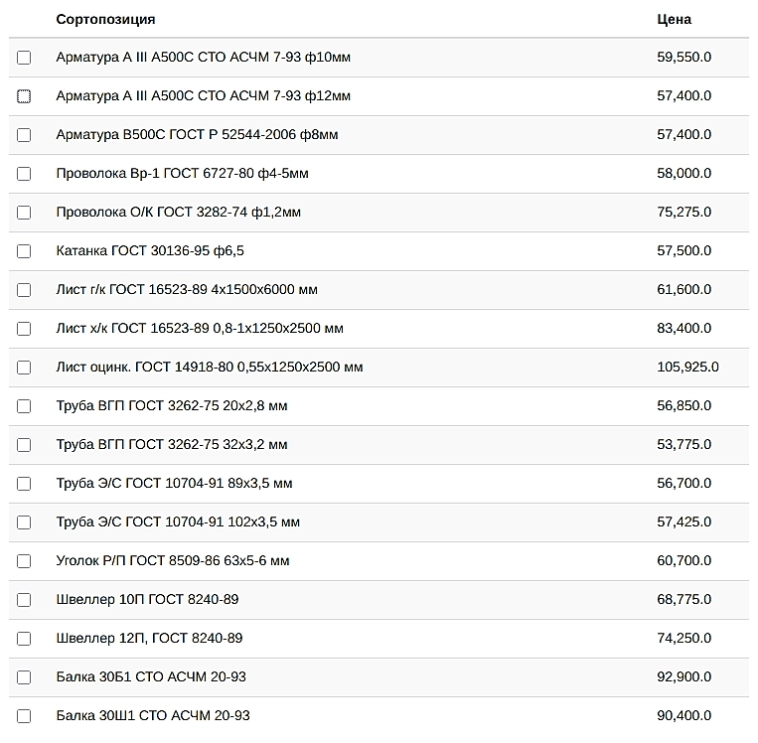Mark checkbox for Лист оцинк. ГОСТ 14918-80
The height and width of the screenshot is (743, 758).
pyautogui.click(x=24, y=368)
